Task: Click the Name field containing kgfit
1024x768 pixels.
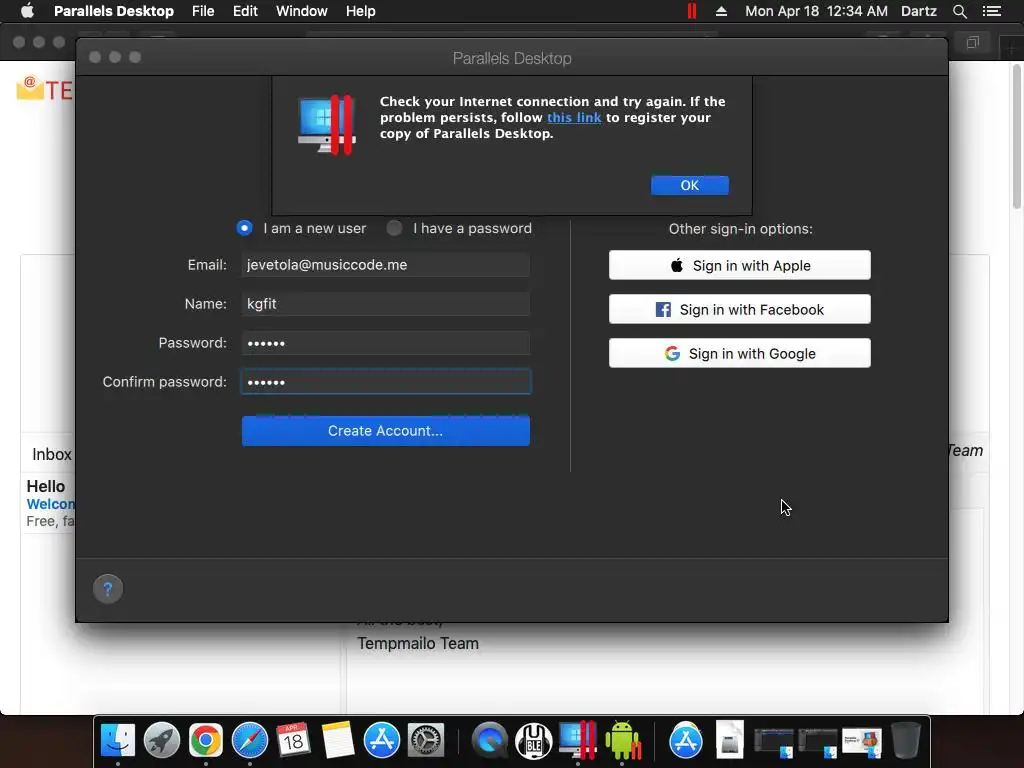Action: pyautogui.click(x=386, y=304)
